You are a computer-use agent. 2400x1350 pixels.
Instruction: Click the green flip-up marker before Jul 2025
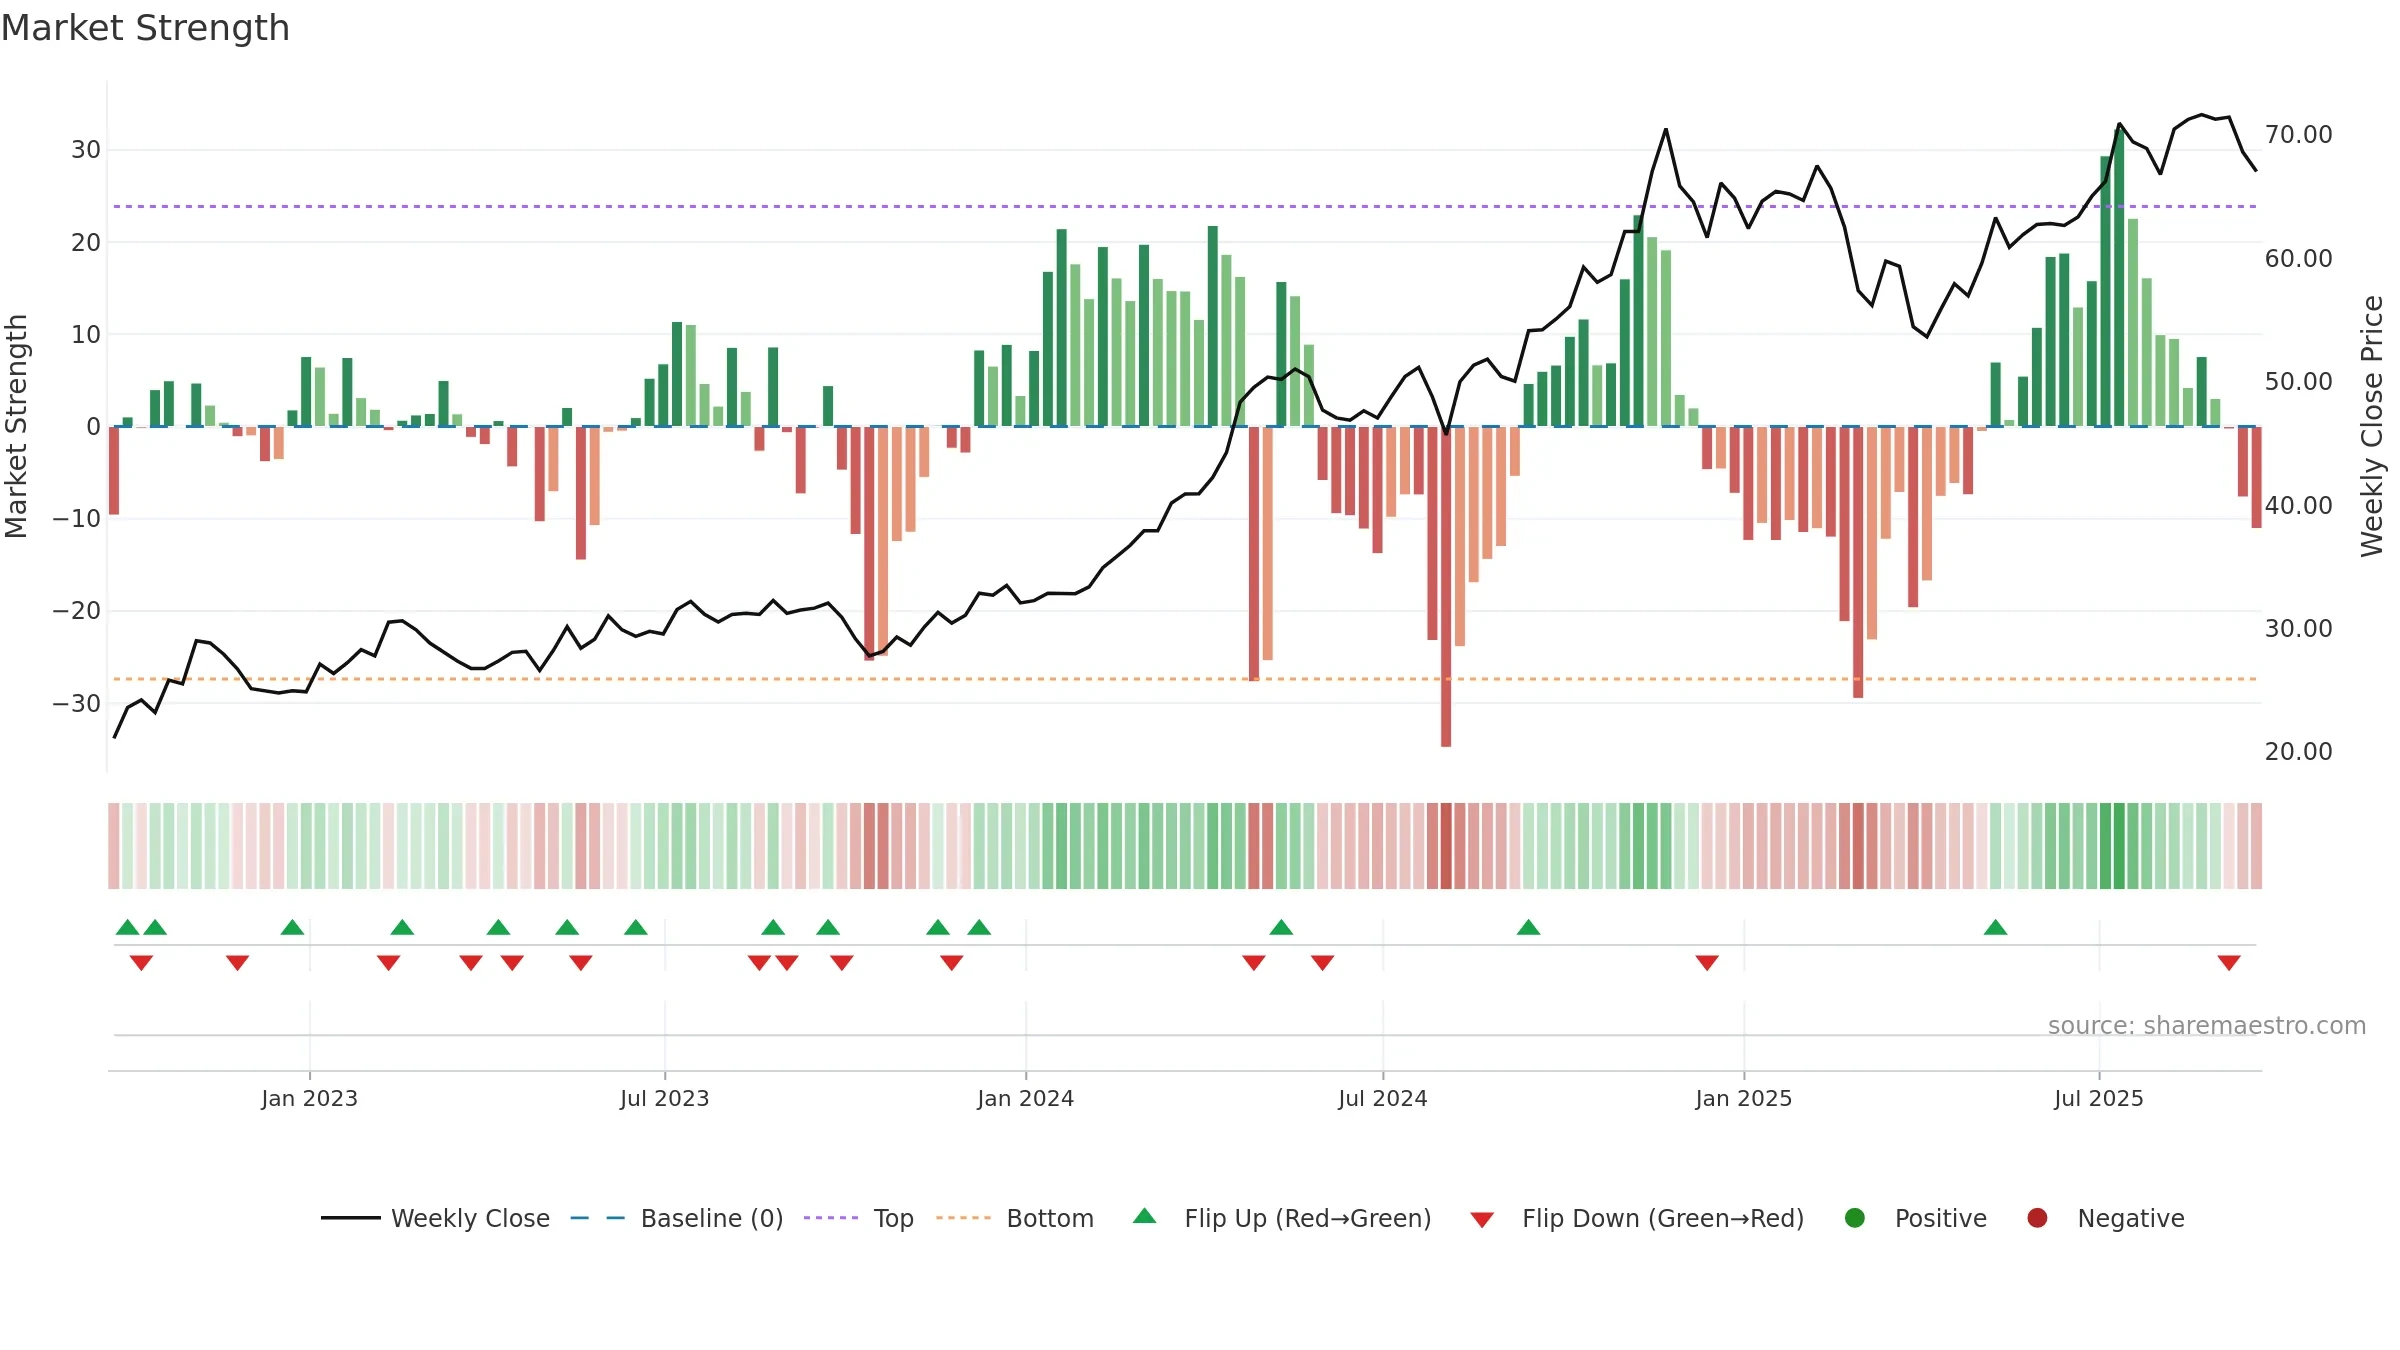[1995, 927]
